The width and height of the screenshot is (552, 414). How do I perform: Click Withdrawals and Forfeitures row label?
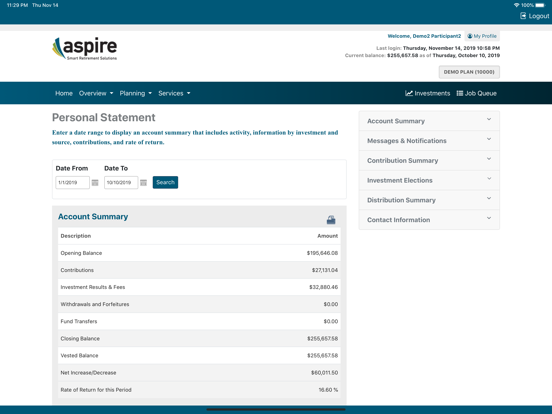(95, 304)
